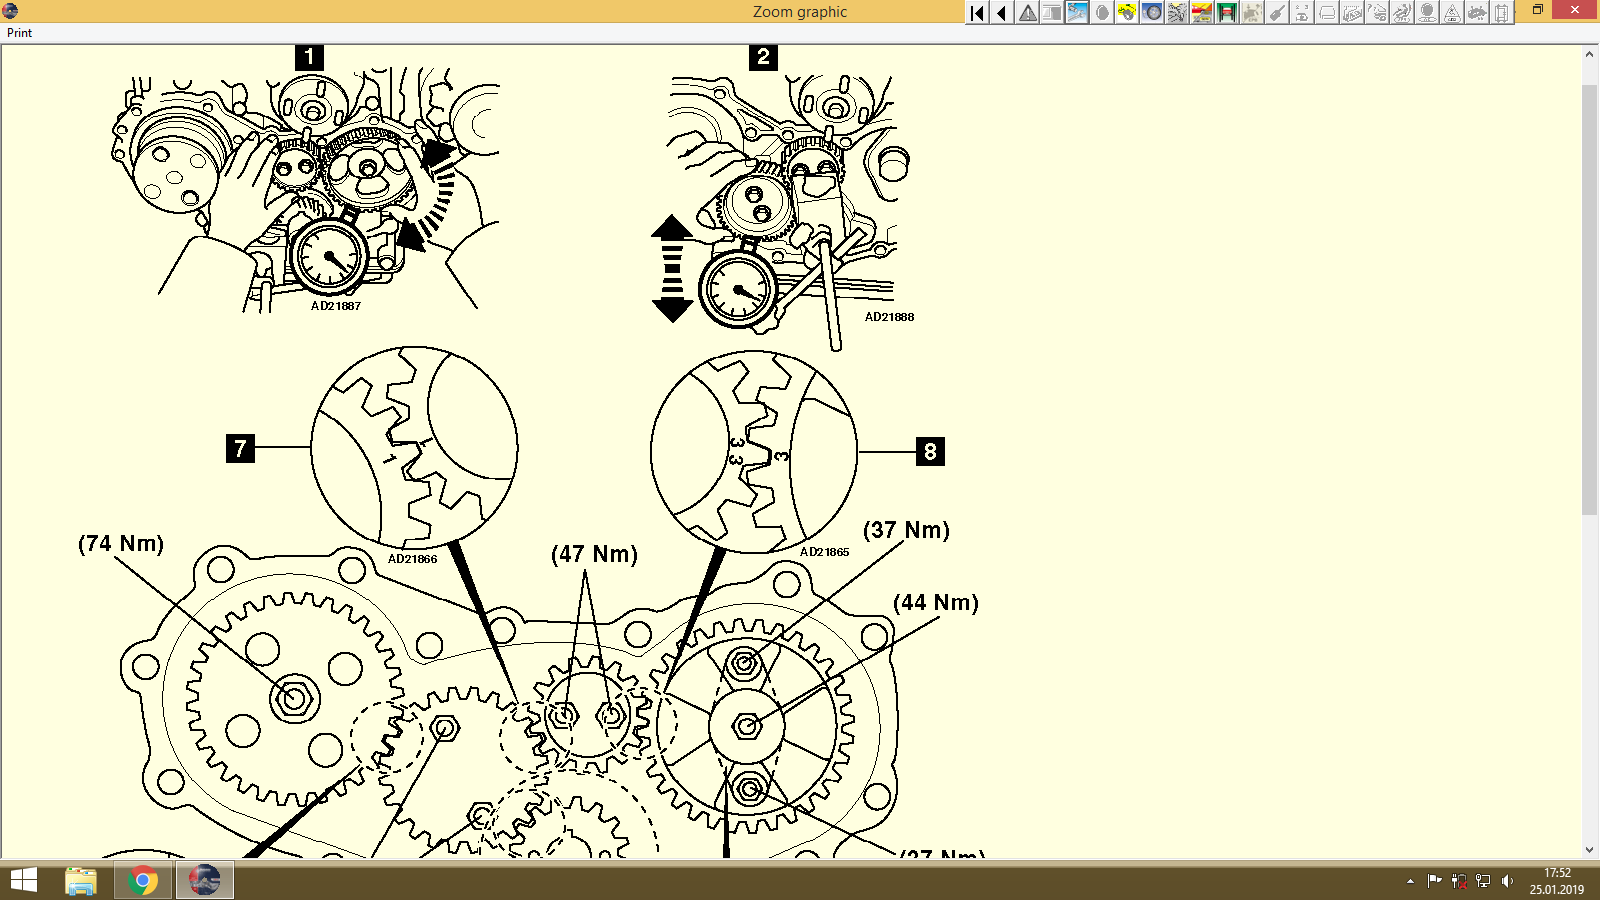This screenshot has height=900, width=1600.
Task: Go to the first page navigation icon
Action: [x=976, y=14]
